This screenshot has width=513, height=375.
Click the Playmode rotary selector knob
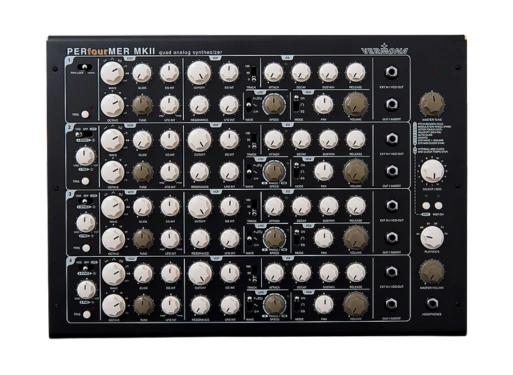pyautogui.click(x=432, y=237)
